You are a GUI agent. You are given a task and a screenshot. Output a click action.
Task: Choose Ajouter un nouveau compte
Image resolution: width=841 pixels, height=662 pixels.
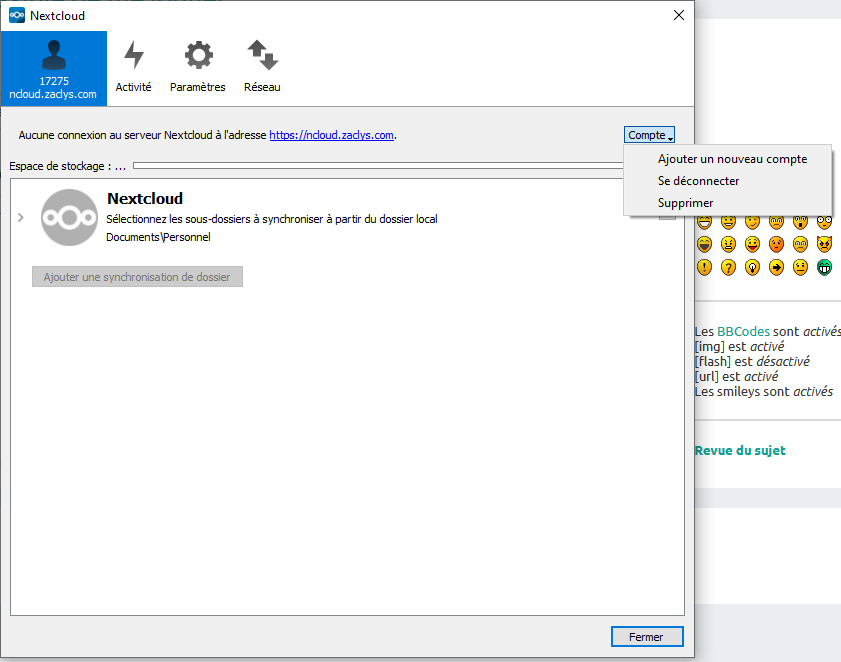tap(731, 159)
